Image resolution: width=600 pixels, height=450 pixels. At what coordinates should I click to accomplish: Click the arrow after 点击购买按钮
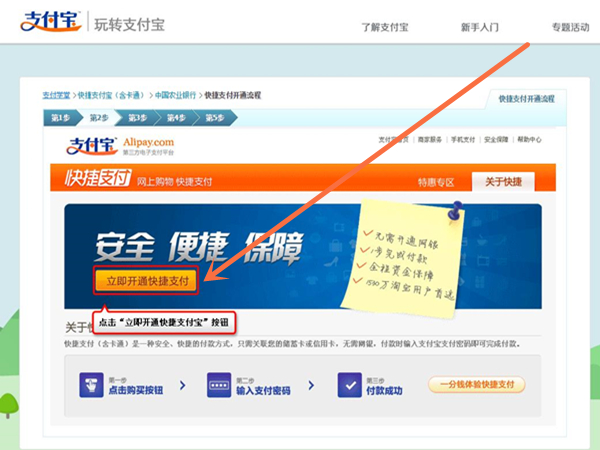tap(183, 385)
